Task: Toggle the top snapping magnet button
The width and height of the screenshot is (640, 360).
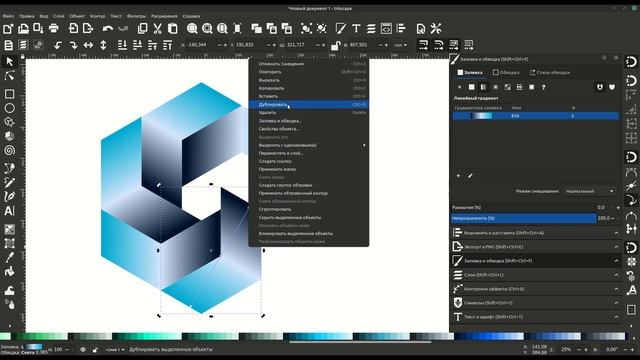Action: (x=631, y=62)
